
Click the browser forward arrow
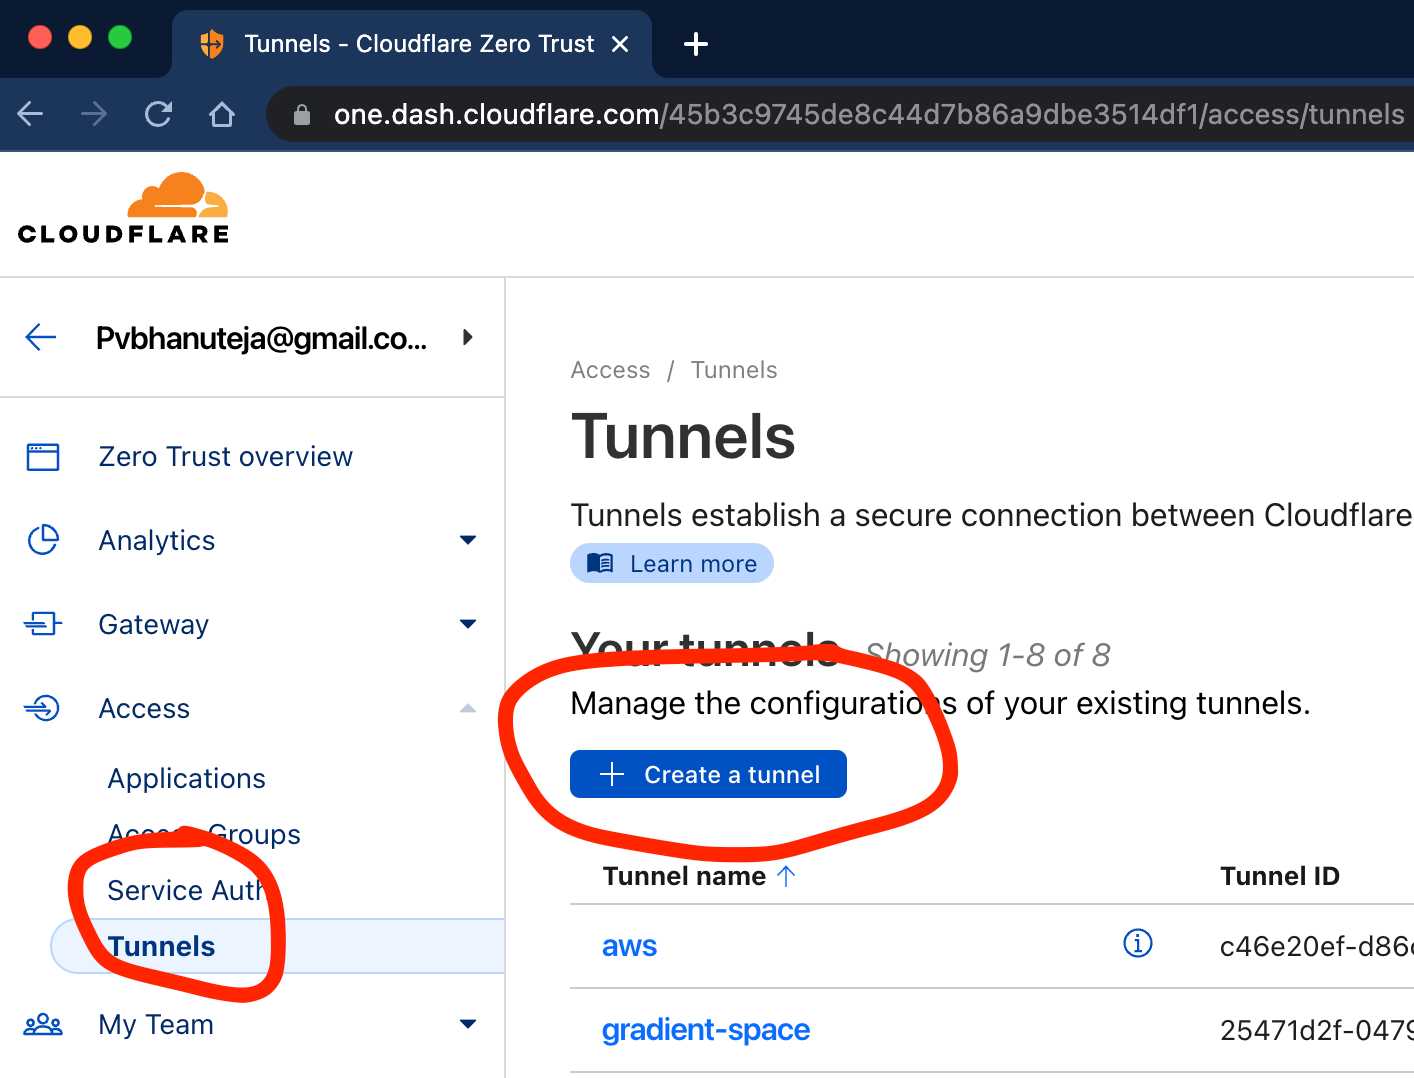(94, 114)
